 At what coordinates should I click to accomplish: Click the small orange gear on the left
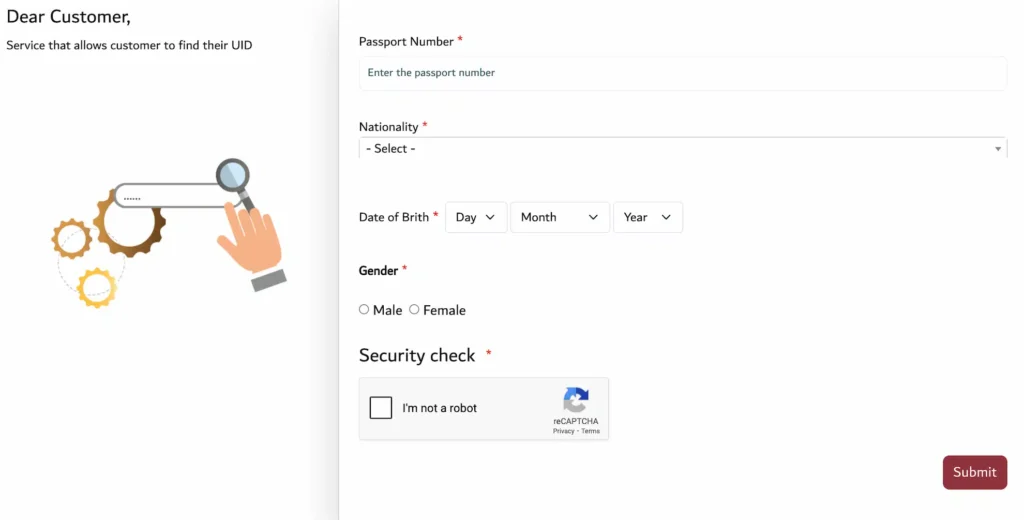point(72,239)
